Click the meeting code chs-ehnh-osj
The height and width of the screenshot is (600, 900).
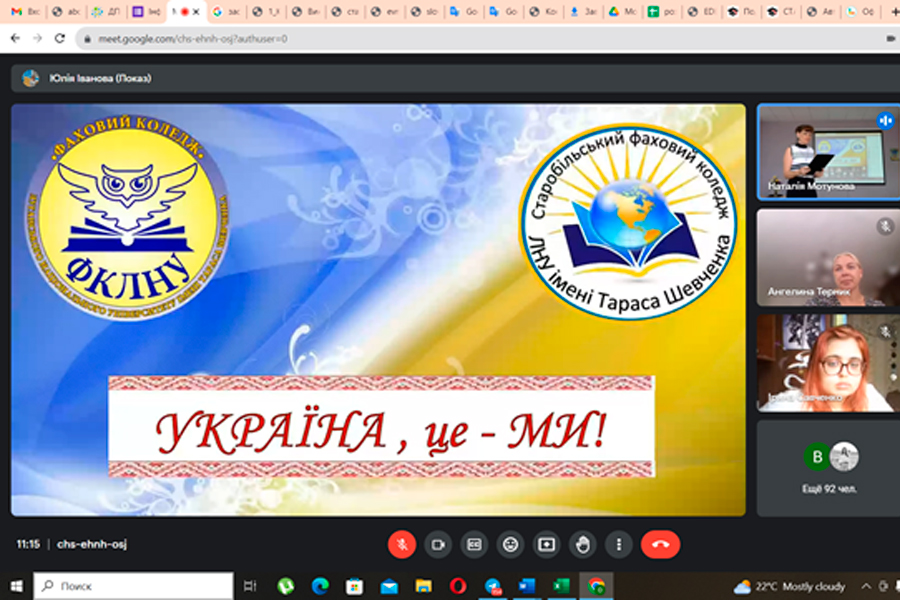(92, 544)
